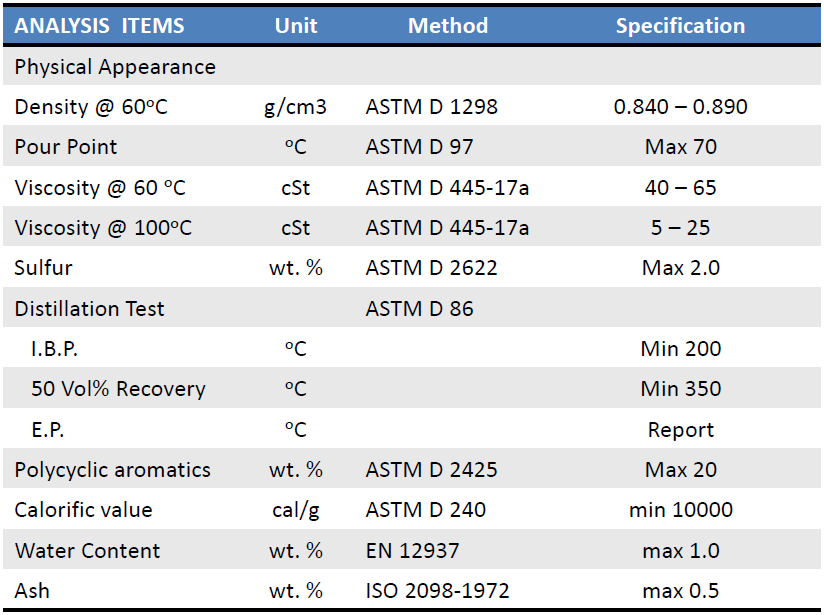Select the Unit column header
Viewport: 824px width, 615px height.
296,26
